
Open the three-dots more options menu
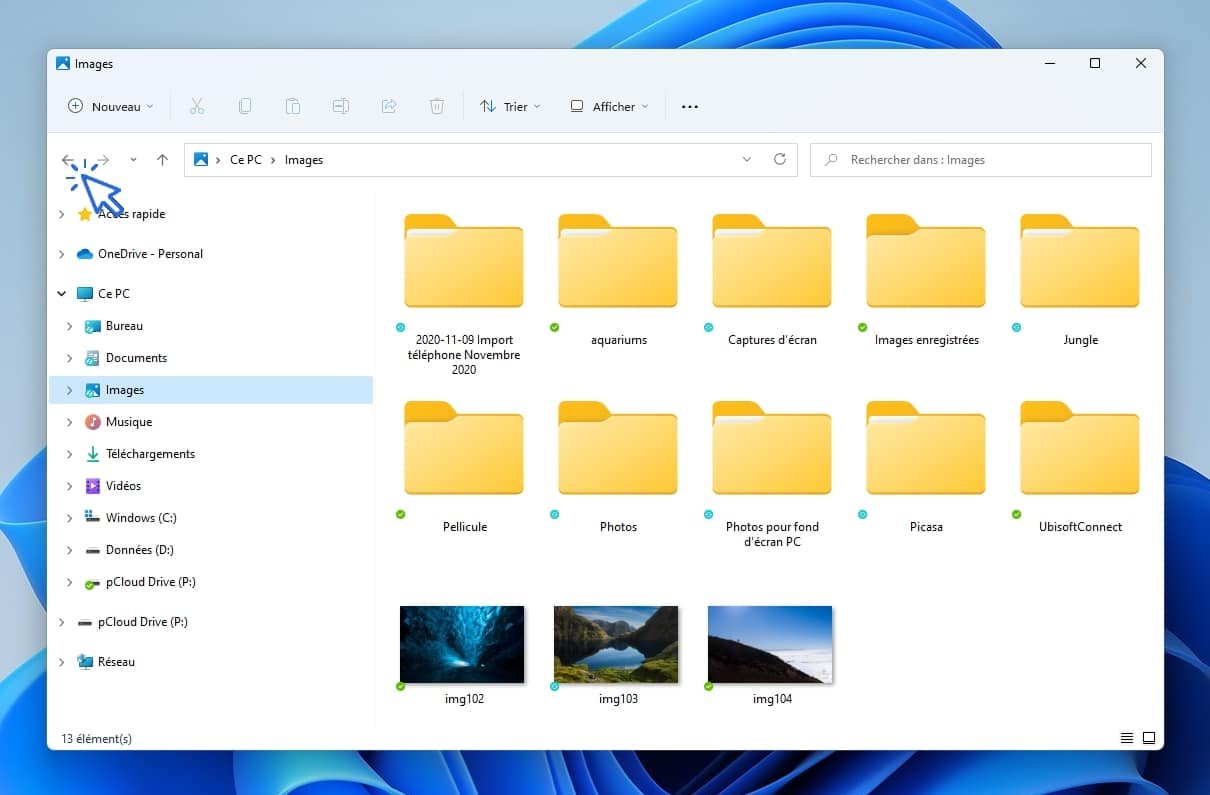click(x=690, y=106)
